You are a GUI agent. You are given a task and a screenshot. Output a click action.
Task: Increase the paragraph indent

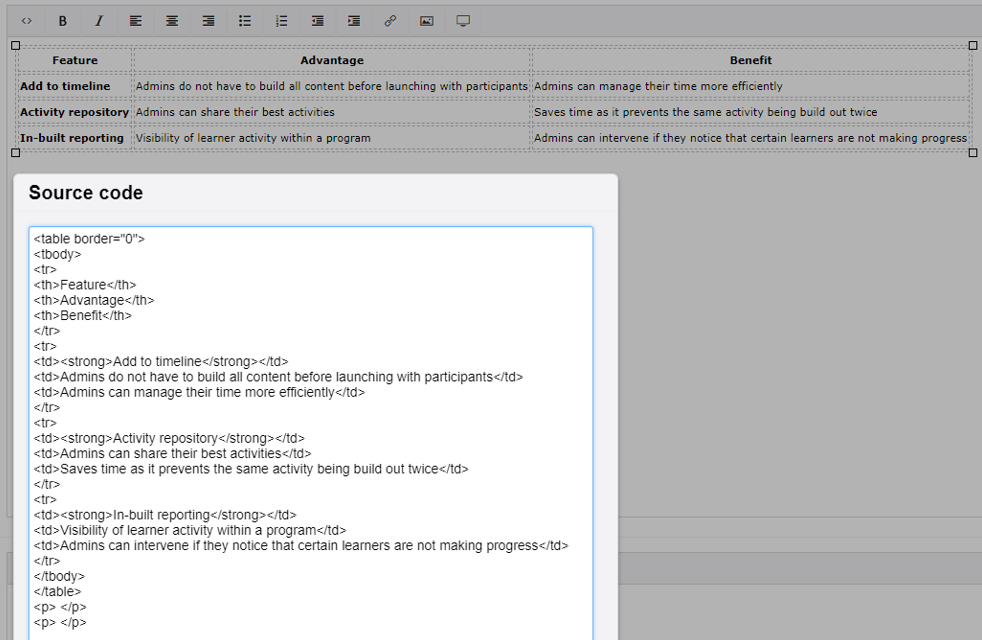353,20
